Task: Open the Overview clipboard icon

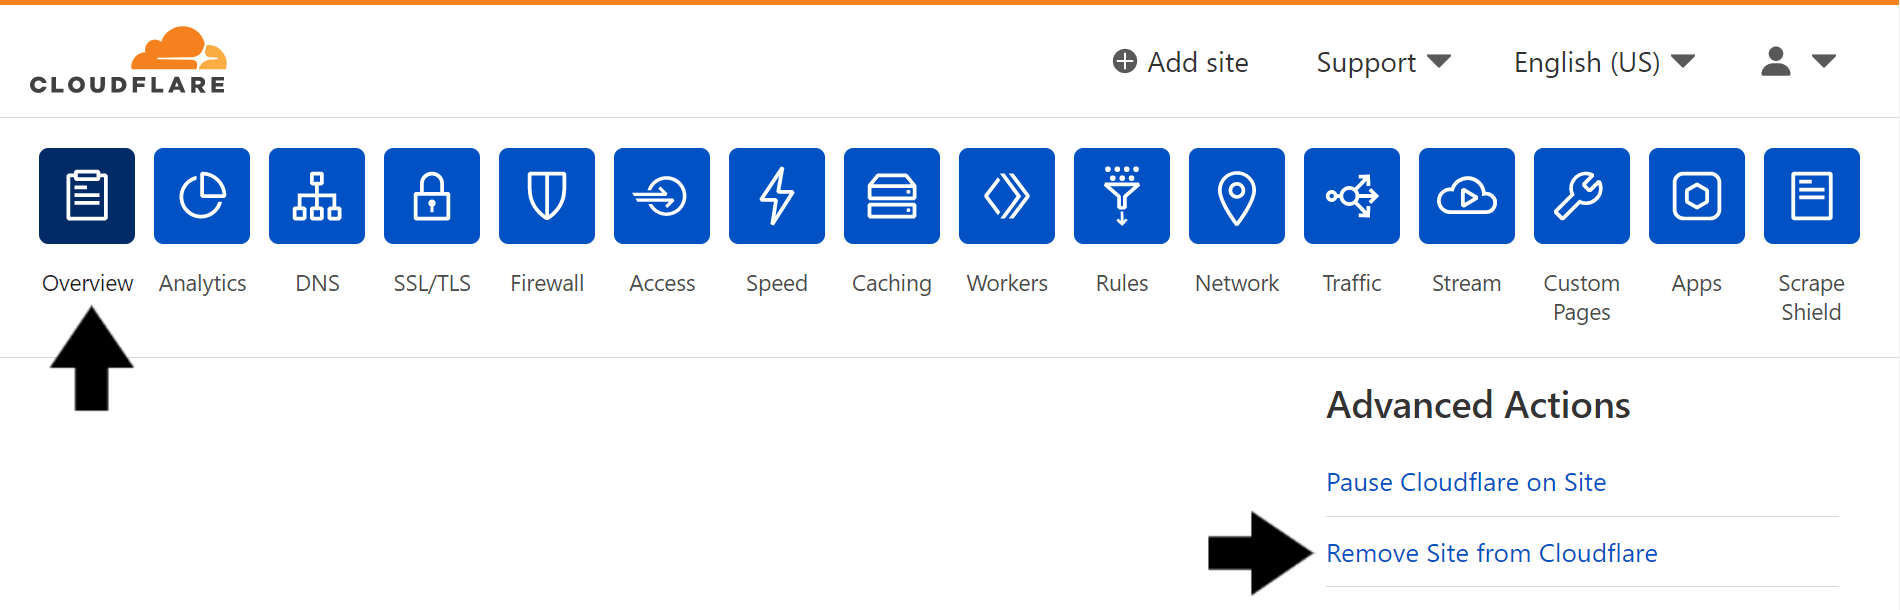Action: [x=87, y=196]
